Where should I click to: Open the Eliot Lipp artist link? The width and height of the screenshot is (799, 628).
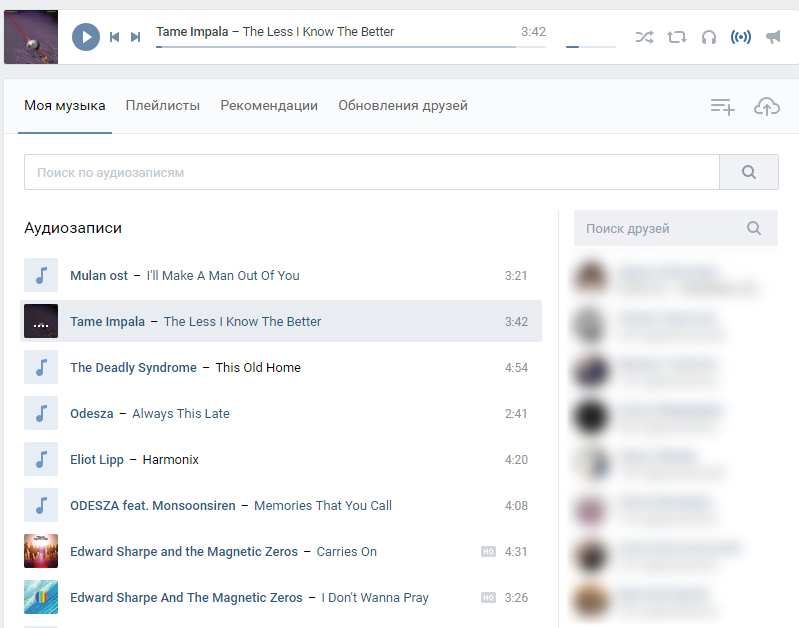click(97, 460)
